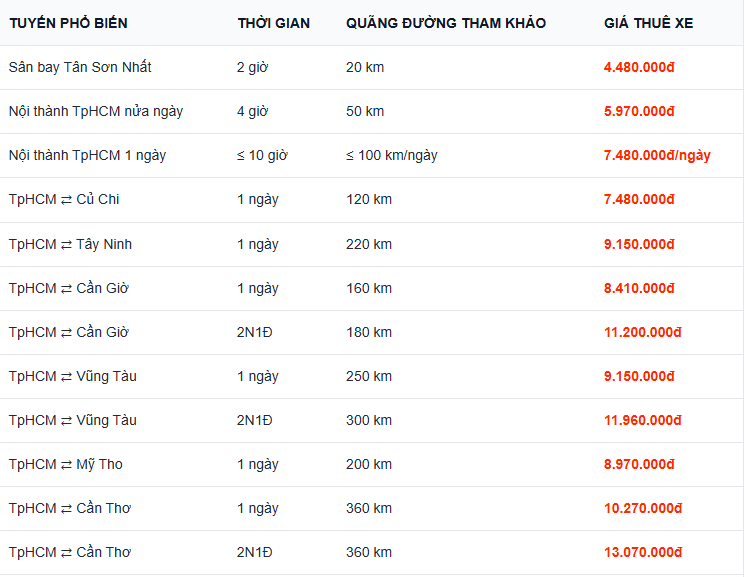This screenshot has width=744, height=577.
Task: Select the TpHCM ⇄ Mỹ Tho route
Action: click(65, 464)
